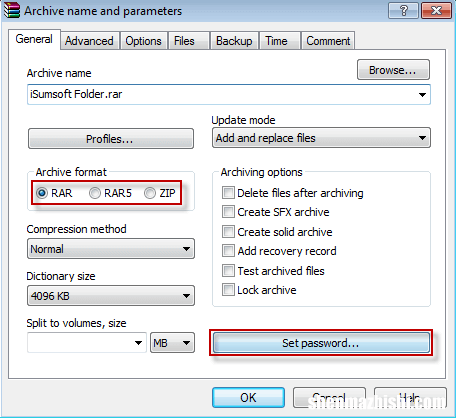Click the Browse button
The image size is (456, 418).
393,70
